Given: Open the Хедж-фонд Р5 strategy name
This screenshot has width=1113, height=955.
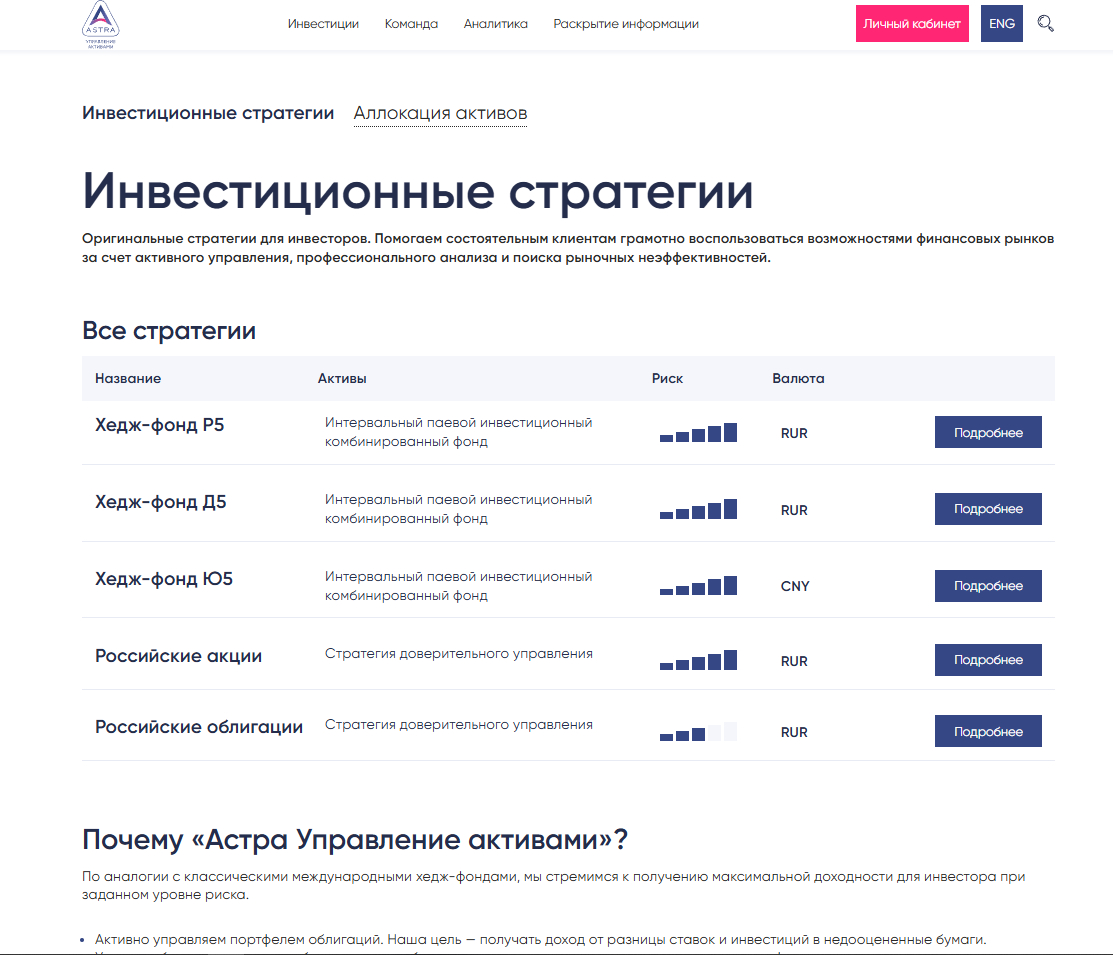Looking at the screenshot, I should [x=160, y=425].
